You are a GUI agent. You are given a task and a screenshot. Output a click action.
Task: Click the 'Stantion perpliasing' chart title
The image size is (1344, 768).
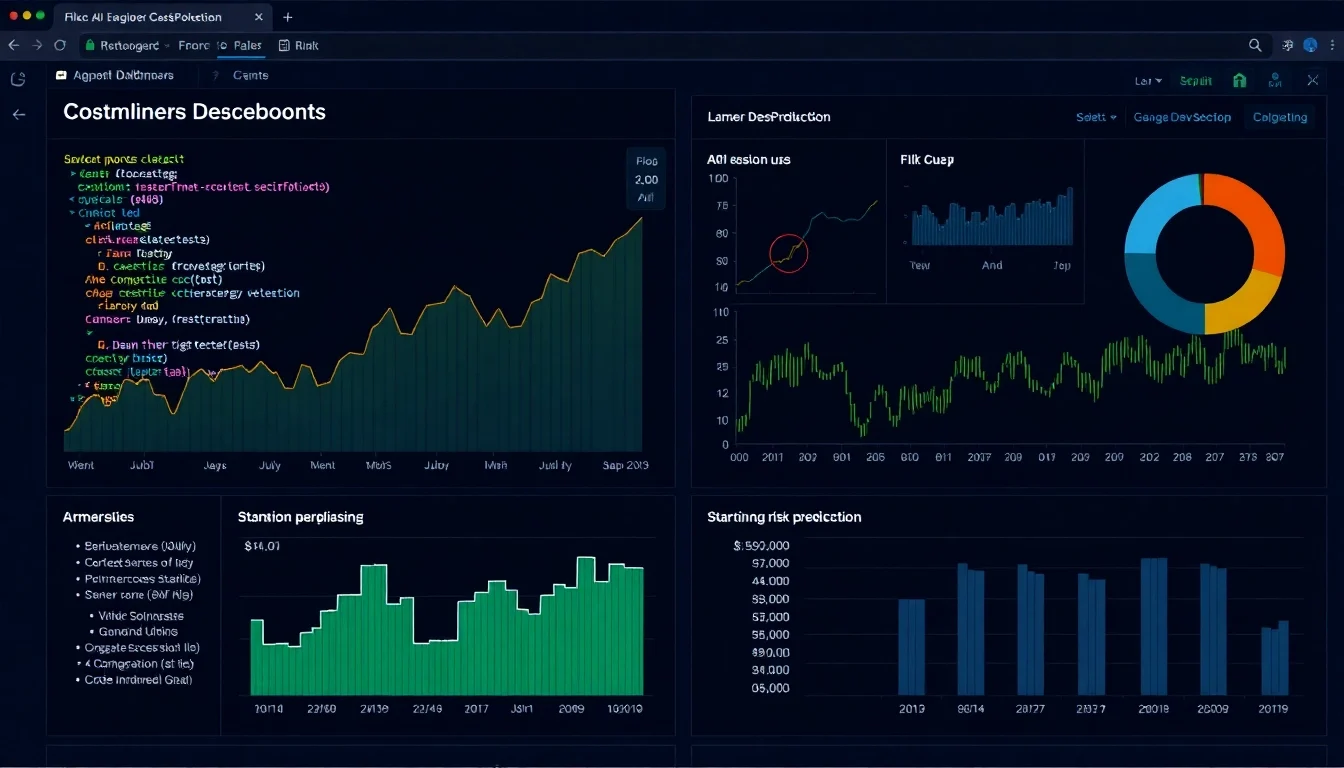tap(300, 517)
